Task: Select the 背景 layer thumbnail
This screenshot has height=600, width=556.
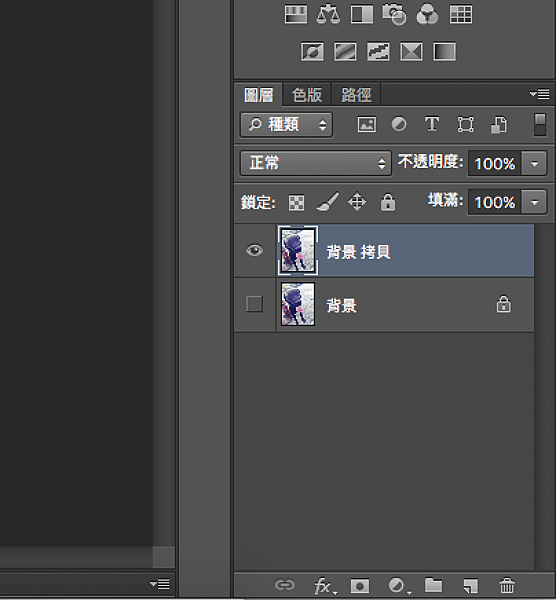Action: pos(298,304)
